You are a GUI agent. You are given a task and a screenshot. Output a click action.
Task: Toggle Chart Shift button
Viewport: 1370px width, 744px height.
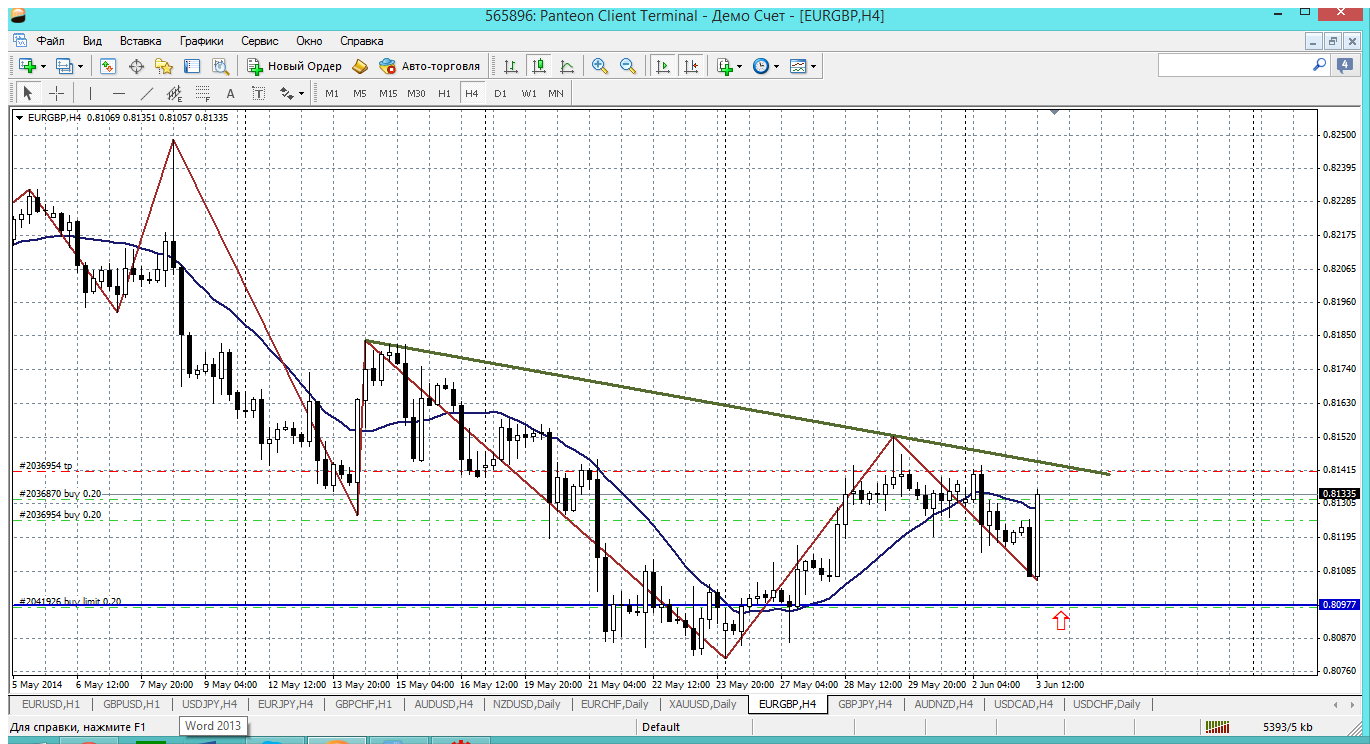(x=691, y=66)
